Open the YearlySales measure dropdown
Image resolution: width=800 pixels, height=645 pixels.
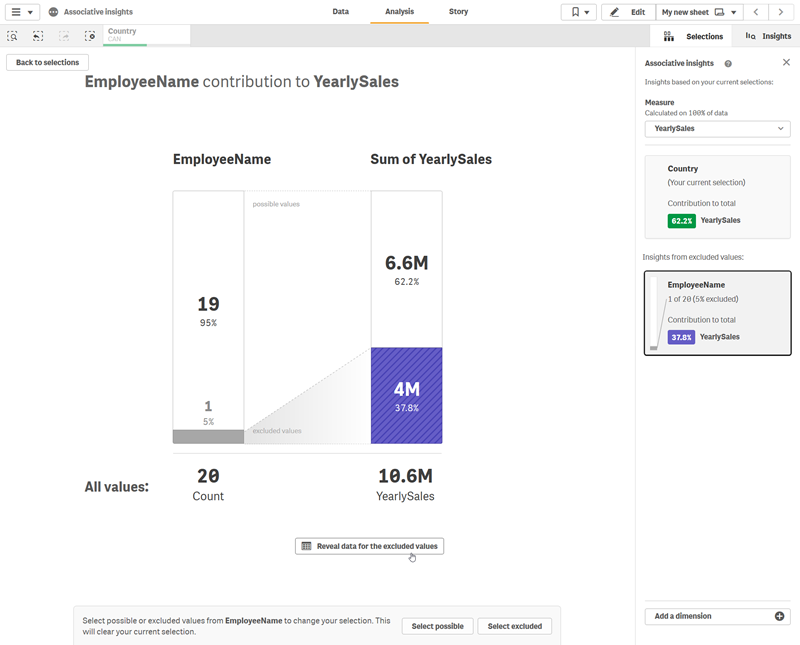click(717, 128)
